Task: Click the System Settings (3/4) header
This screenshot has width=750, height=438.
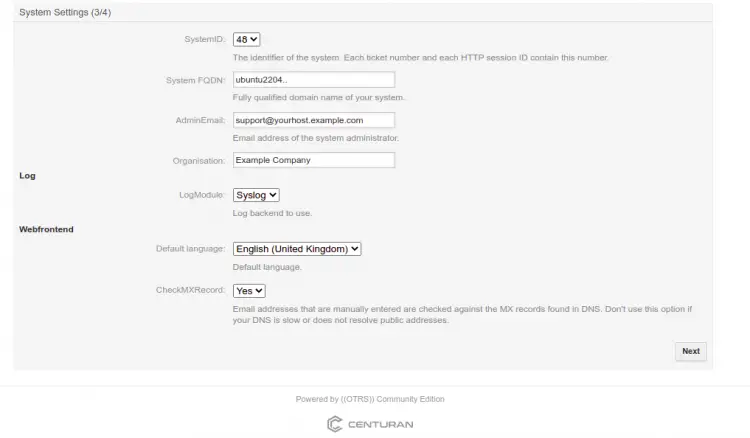Action: point(65,11)
